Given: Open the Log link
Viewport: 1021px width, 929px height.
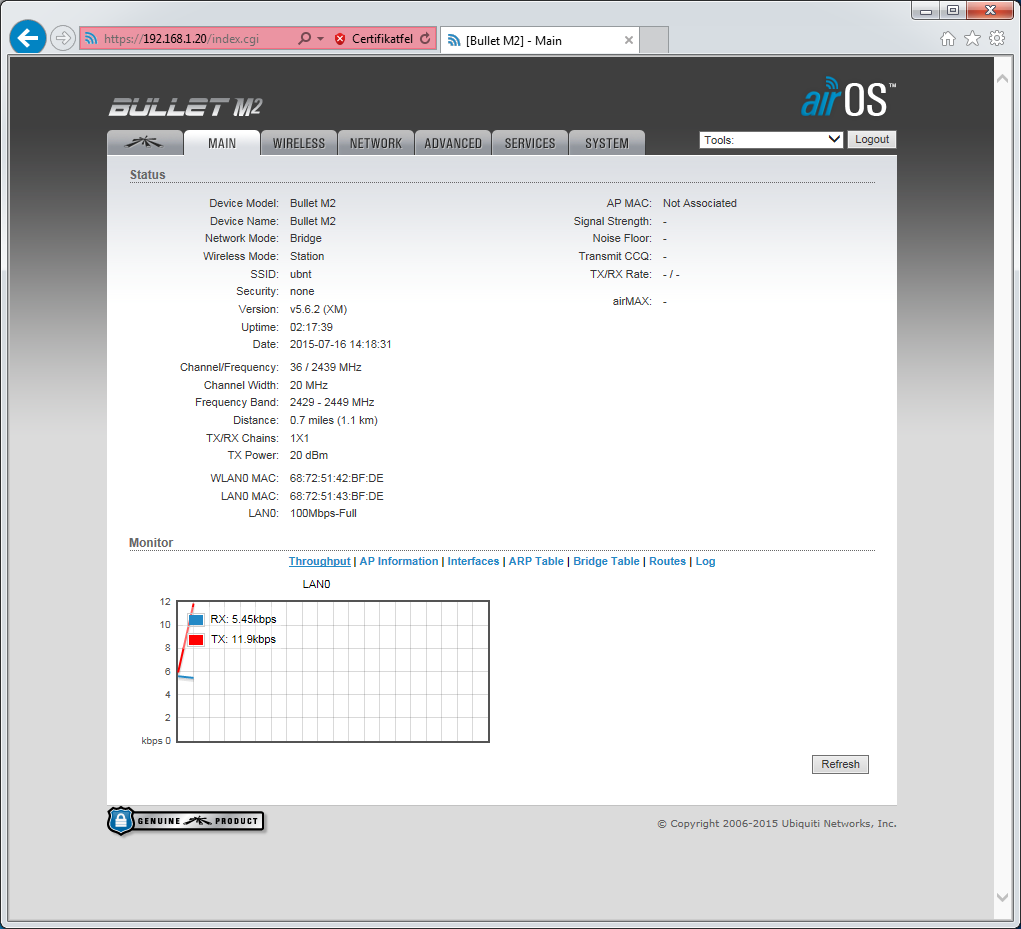Looking at the screenshot, I should click(705, 561).
